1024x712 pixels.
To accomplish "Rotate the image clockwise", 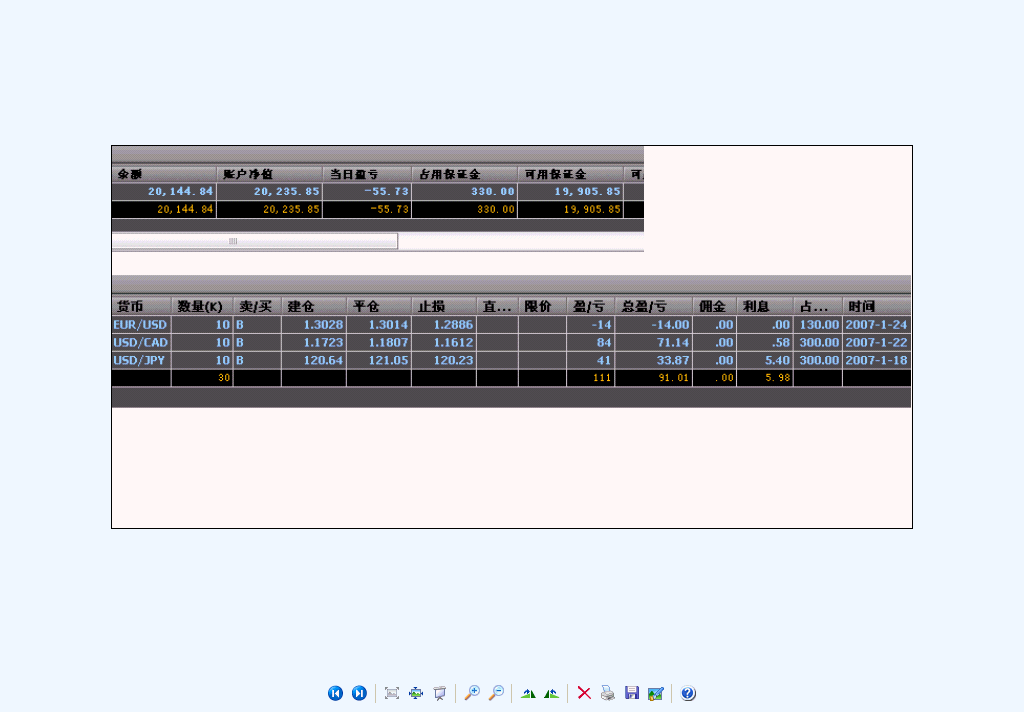I will [x=528, y=693].
